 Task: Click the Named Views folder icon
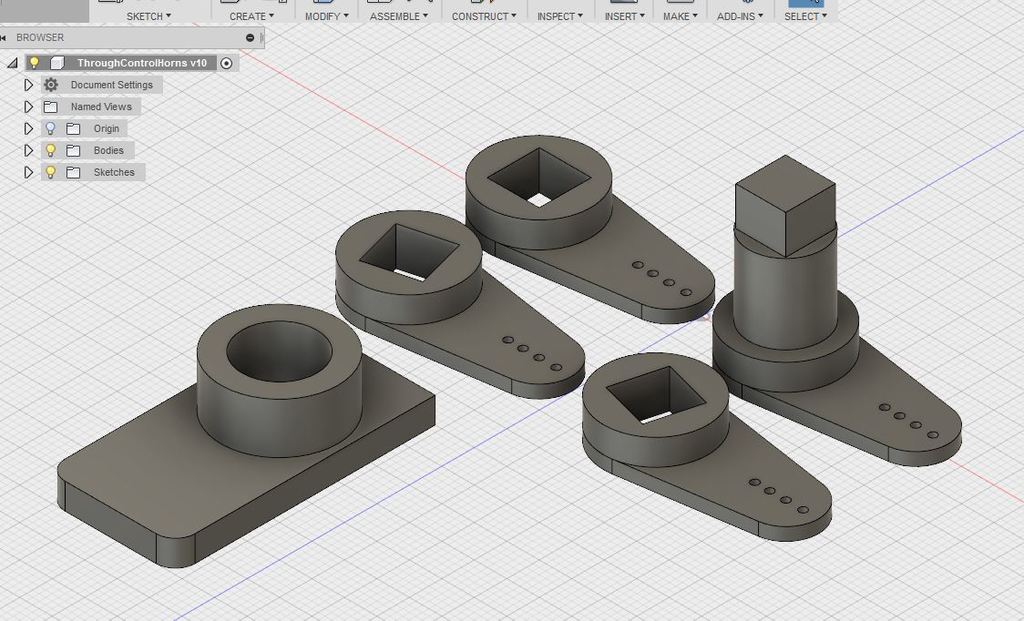51,107
